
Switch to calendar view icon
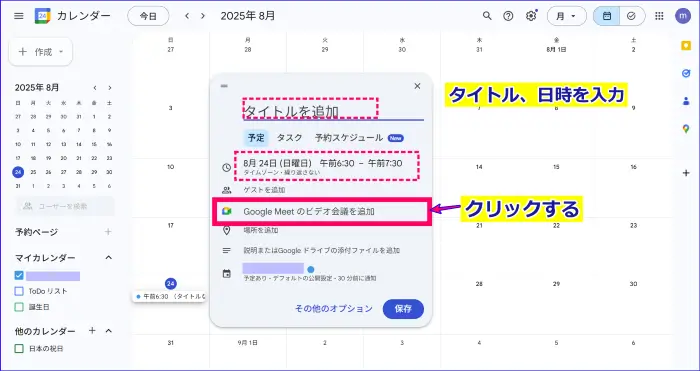607,16
